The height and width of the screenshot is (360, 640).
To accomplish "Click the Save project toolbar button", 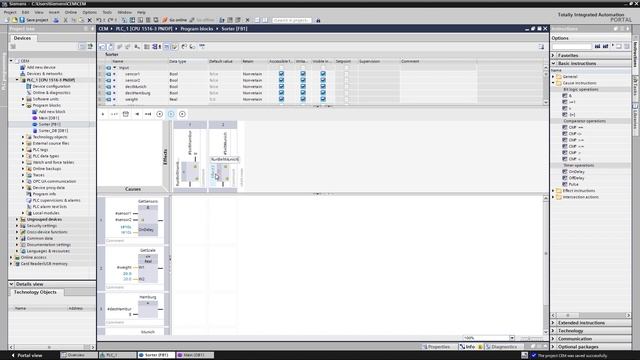I will 33,20.
